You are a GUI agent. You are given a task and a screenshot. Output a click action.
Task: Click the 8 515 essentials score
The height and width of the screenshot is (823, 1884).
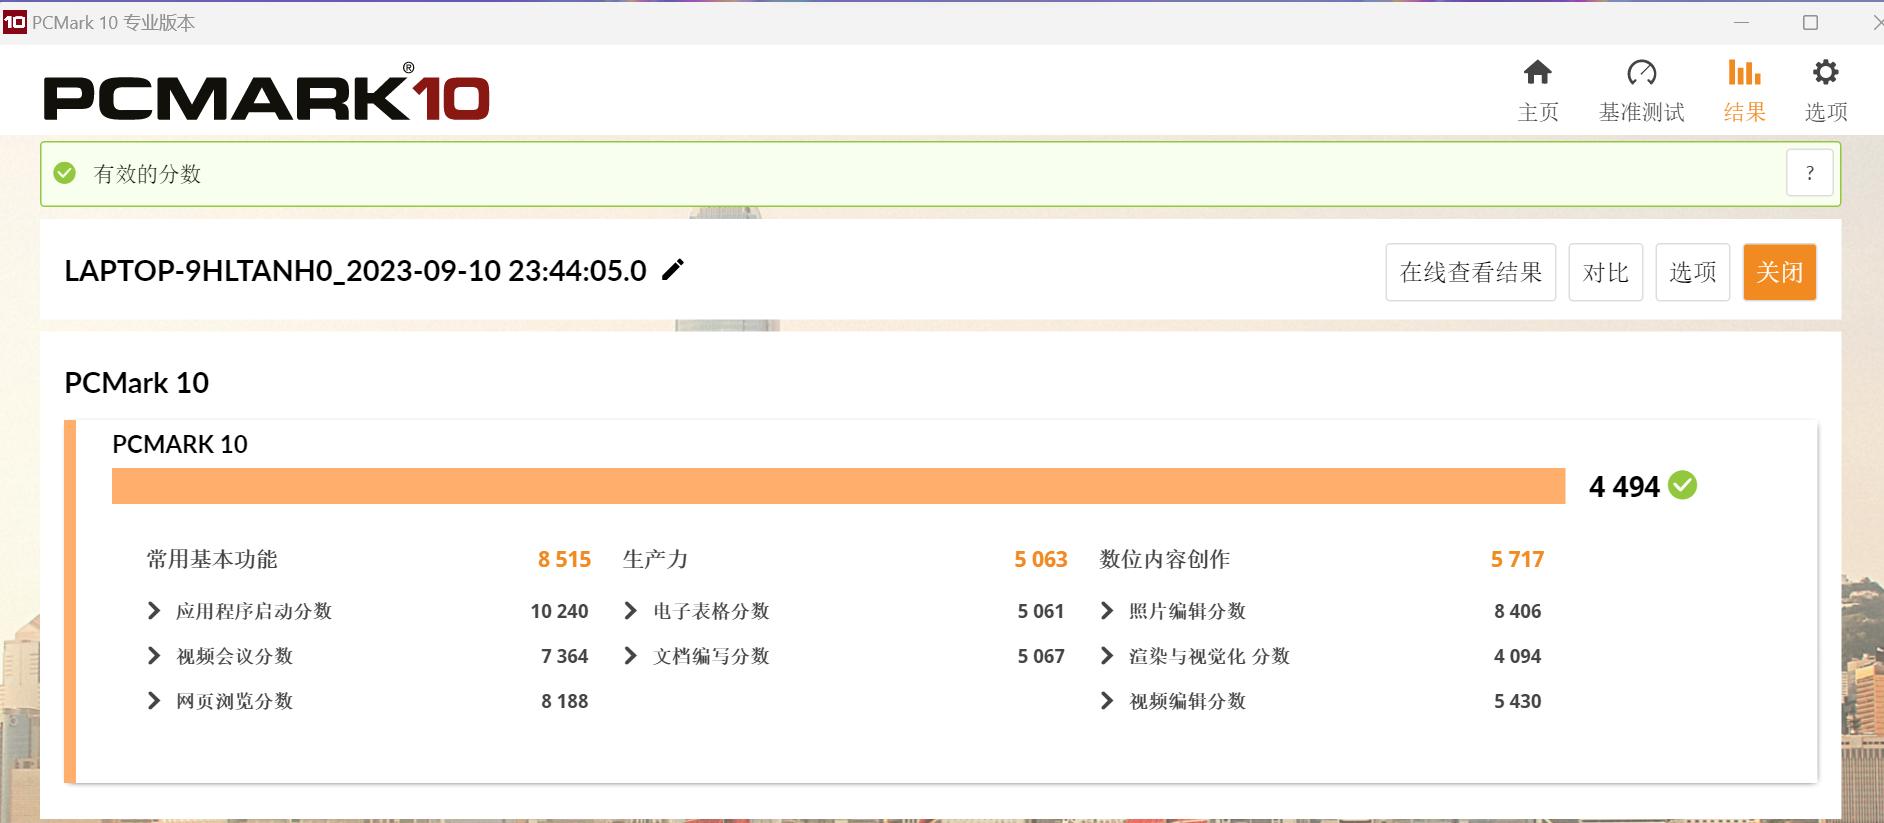[564, 559]
